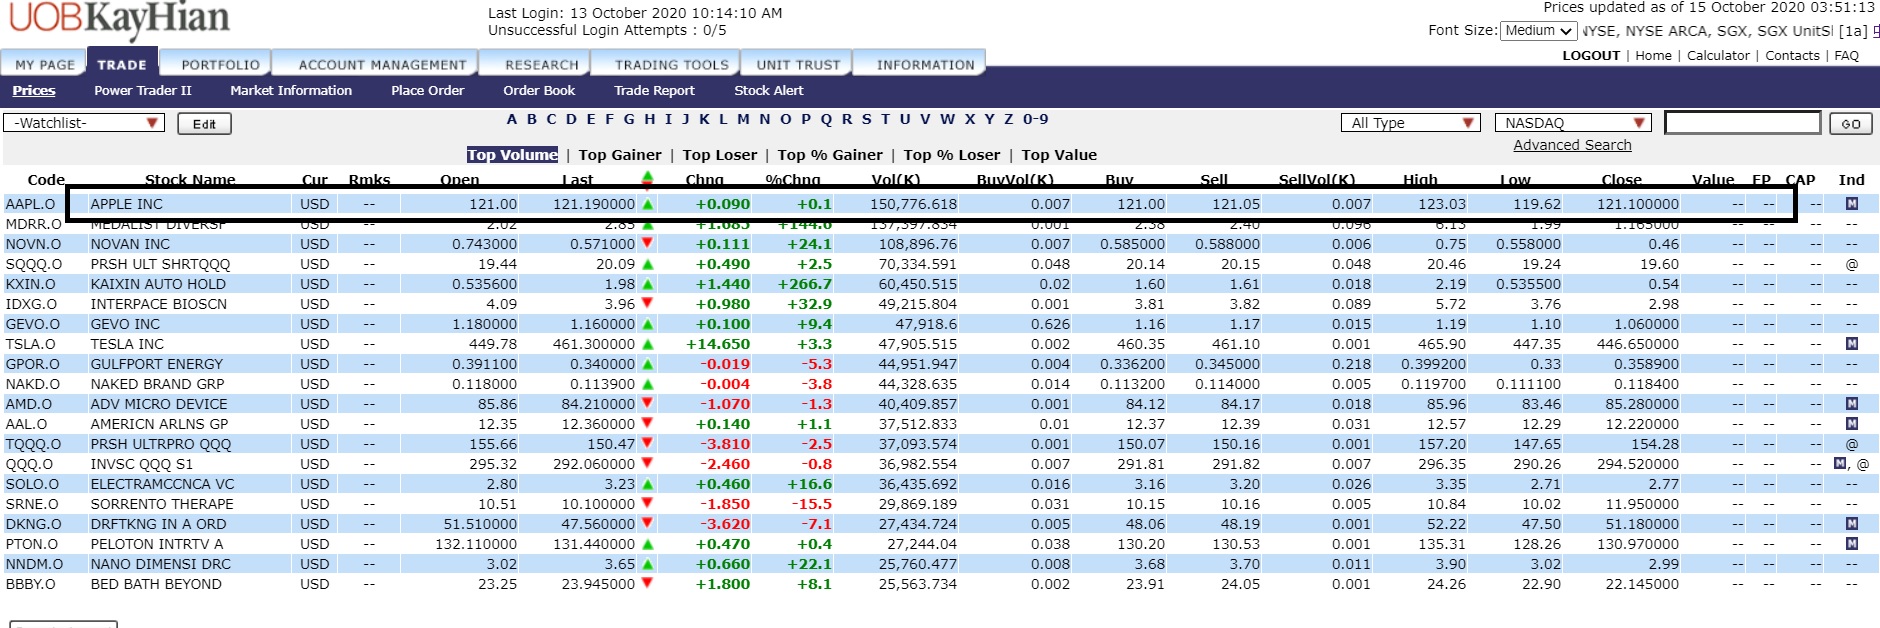Click the stock code NNDM.O
This screenshot has width=1880, height=628.
click(34, 564)
